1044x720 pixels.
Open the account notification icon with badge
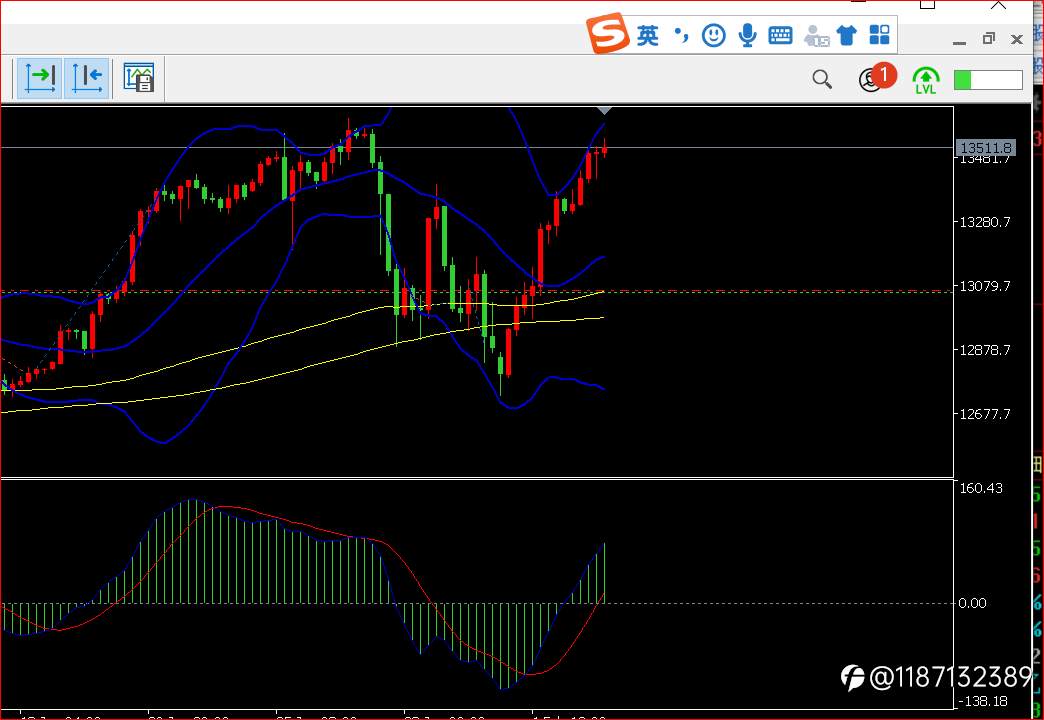(876, 77)
